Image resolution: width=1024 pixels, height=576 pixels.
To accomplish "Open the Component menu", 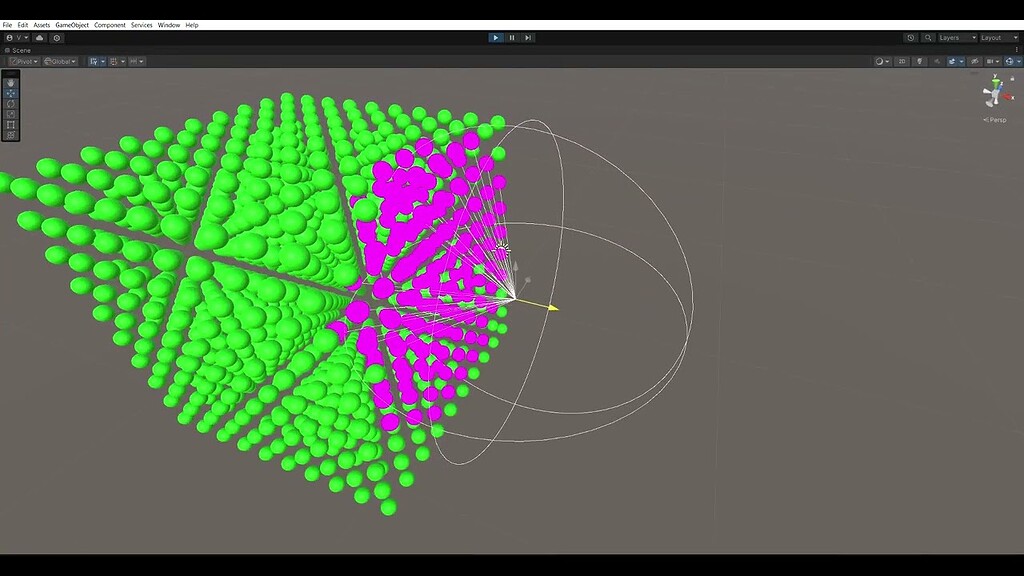I will pyautogui.click(x=110, y=24).
